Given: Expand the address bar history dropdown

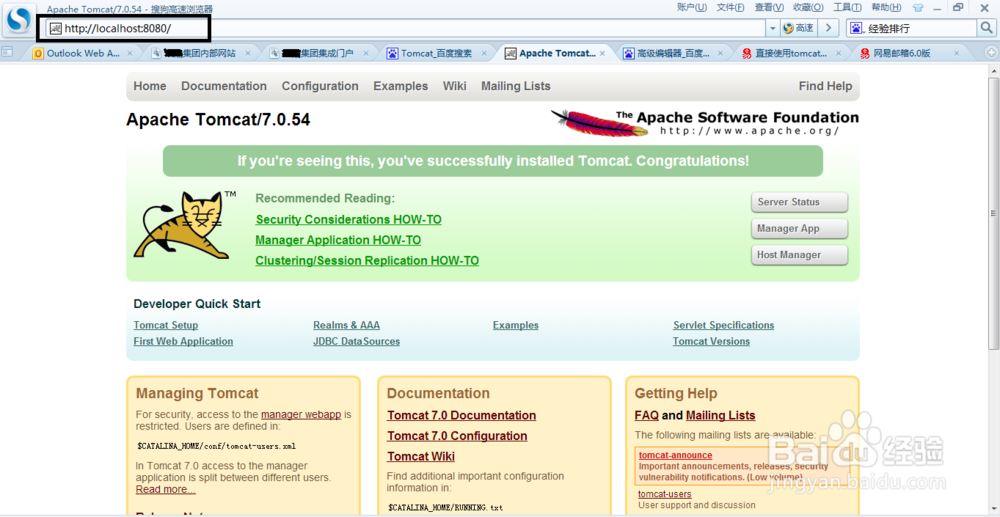Looking at the screenshot, I should pyautogui.click(x=772, y=28).
